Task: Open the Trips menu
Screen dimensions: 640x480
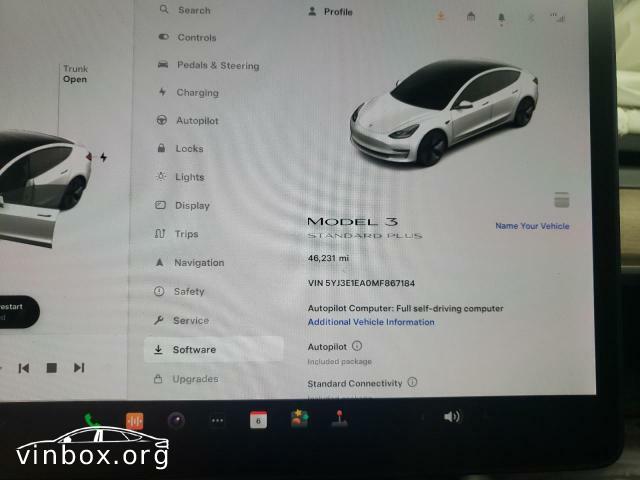Action: coord(176,234)
